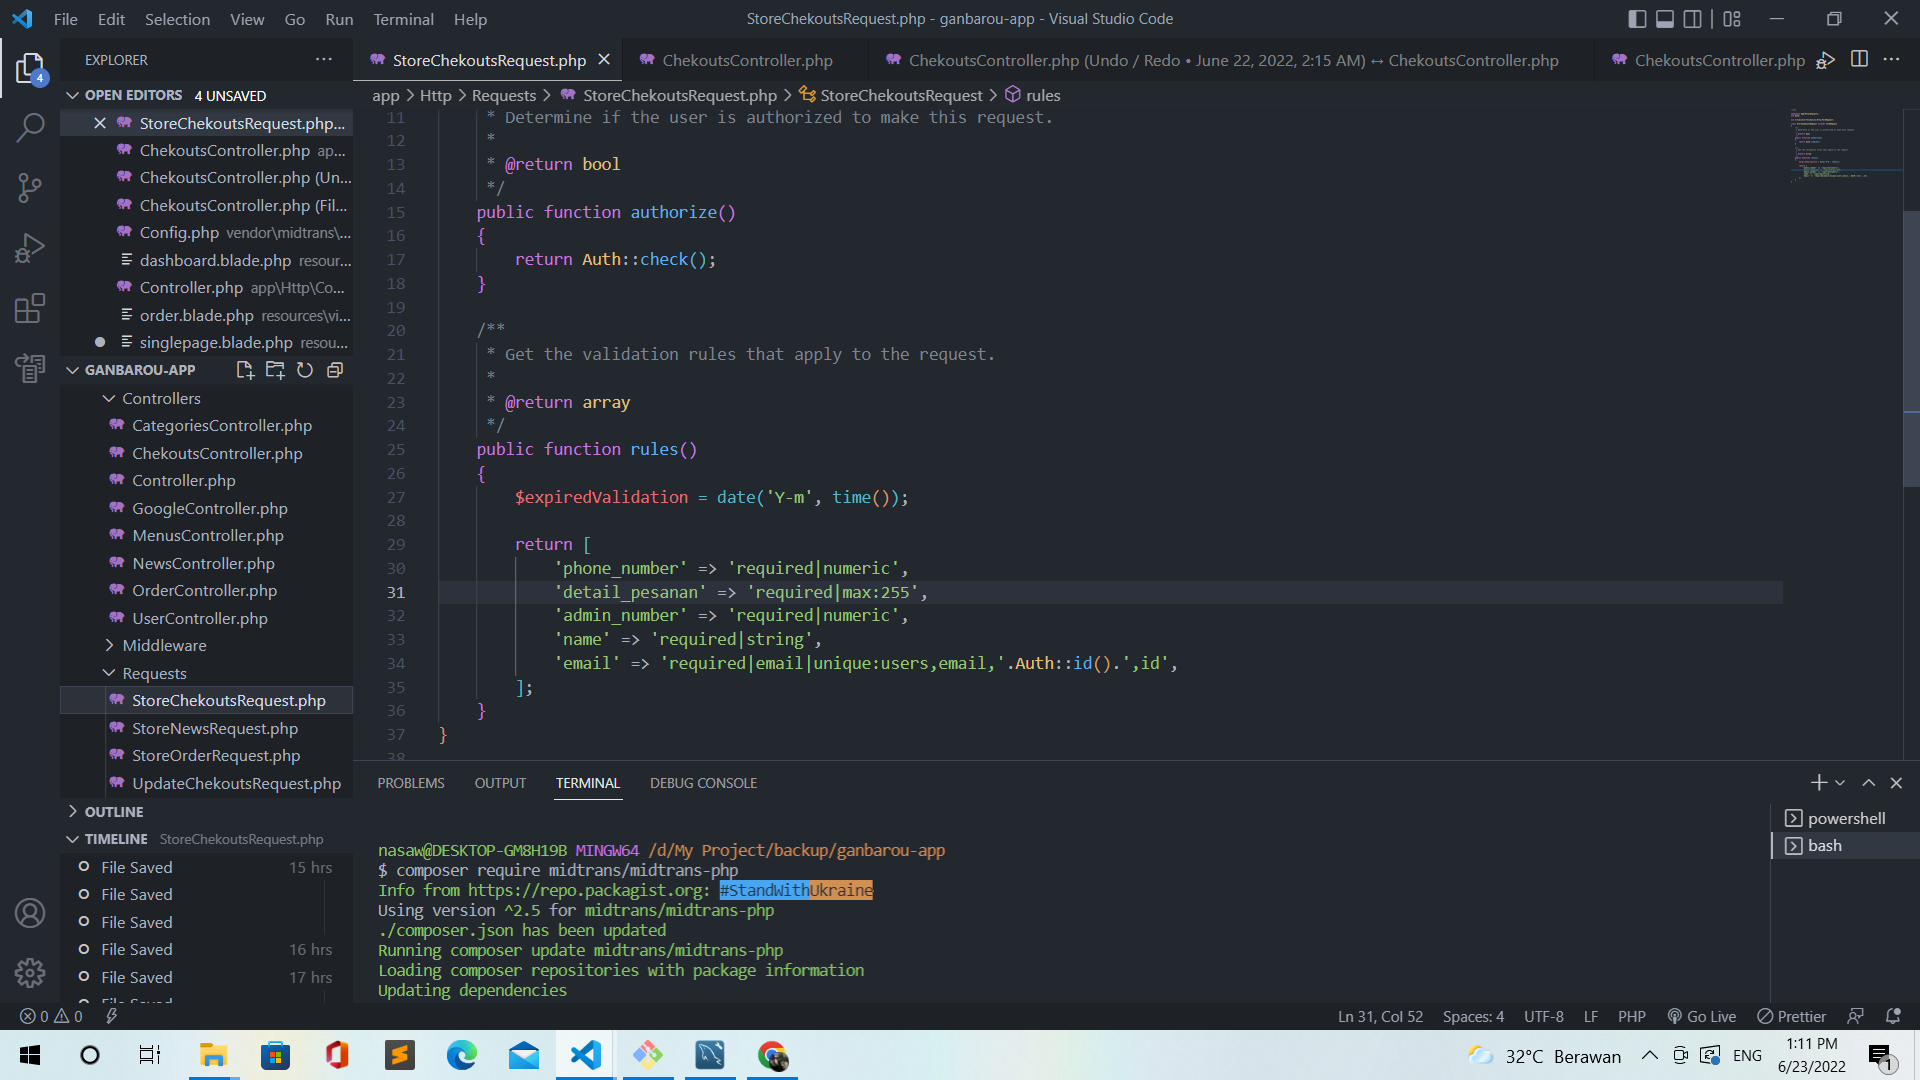1920x1080 pixels.
Task: Click New File icon in GANBAROU-APP header
Action: pos(245,370)
